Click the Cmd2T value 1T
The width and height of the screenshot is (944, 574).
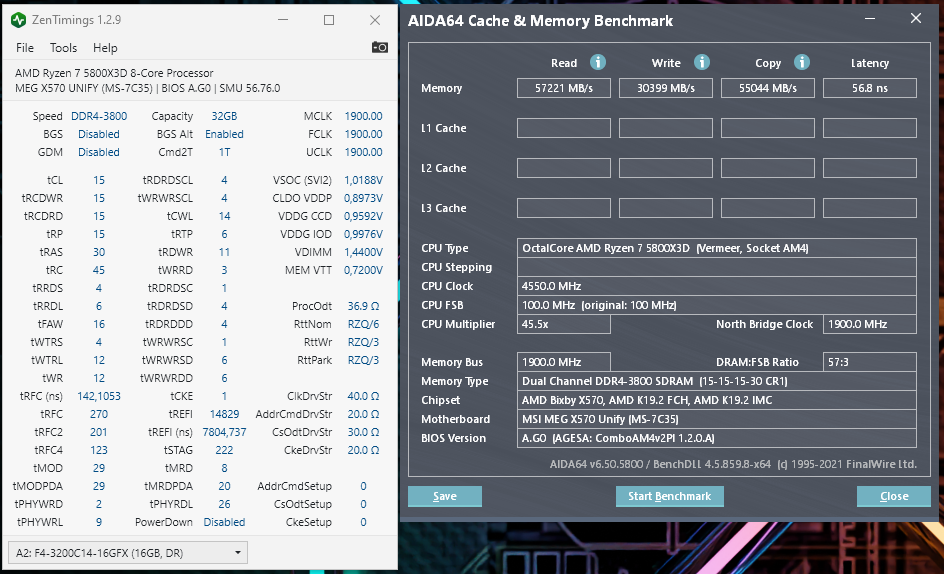tap(224, 152)
